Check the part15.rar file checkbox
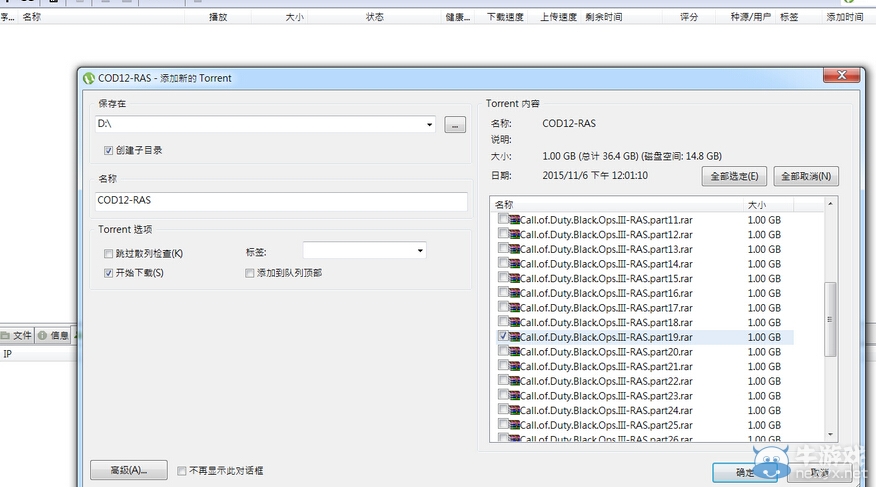The height and width of the screenshot is (487, 876). coord(503,278)
